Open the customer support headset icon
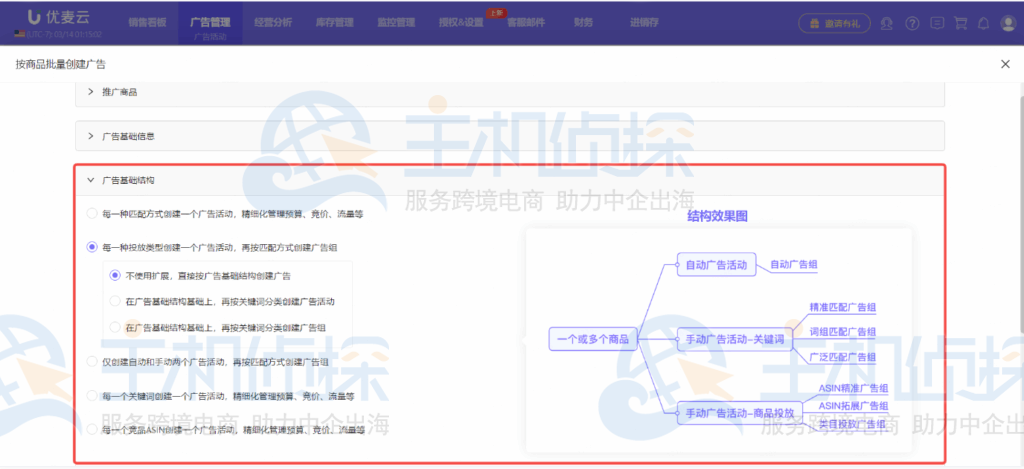1024x469 pixels. [x=886, y=23]
